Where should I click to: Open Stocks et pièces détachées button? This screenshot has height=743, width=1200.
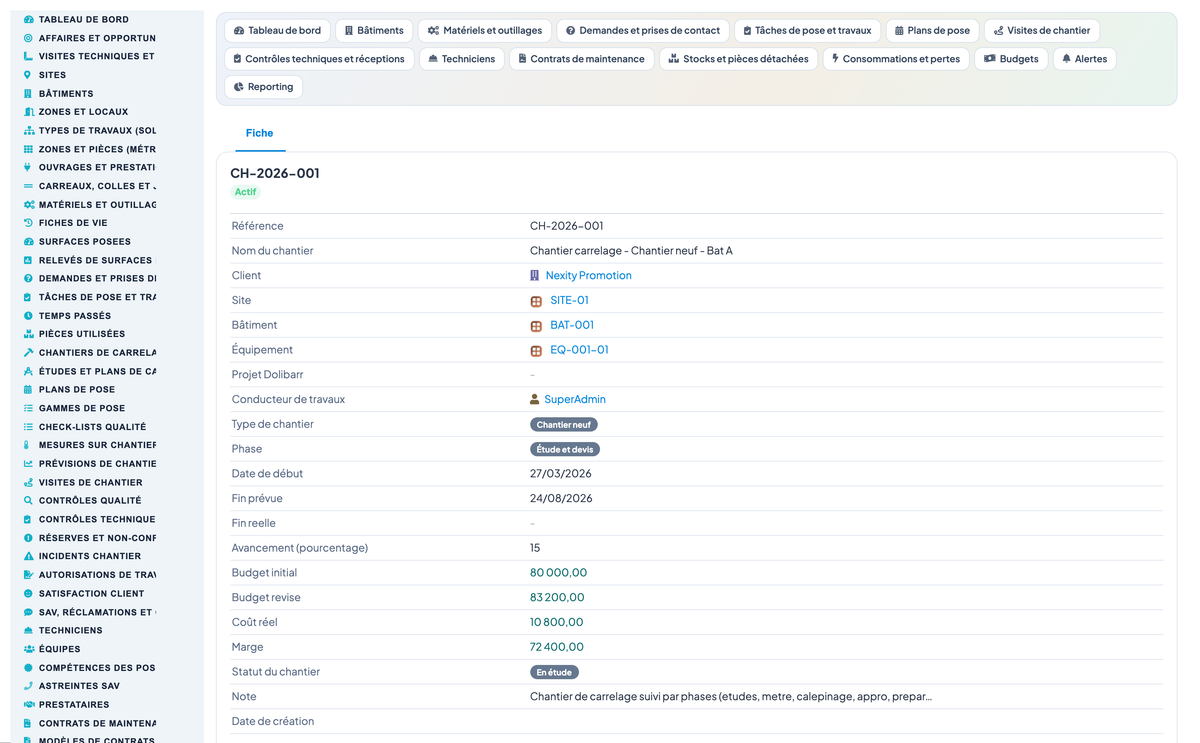739,59
